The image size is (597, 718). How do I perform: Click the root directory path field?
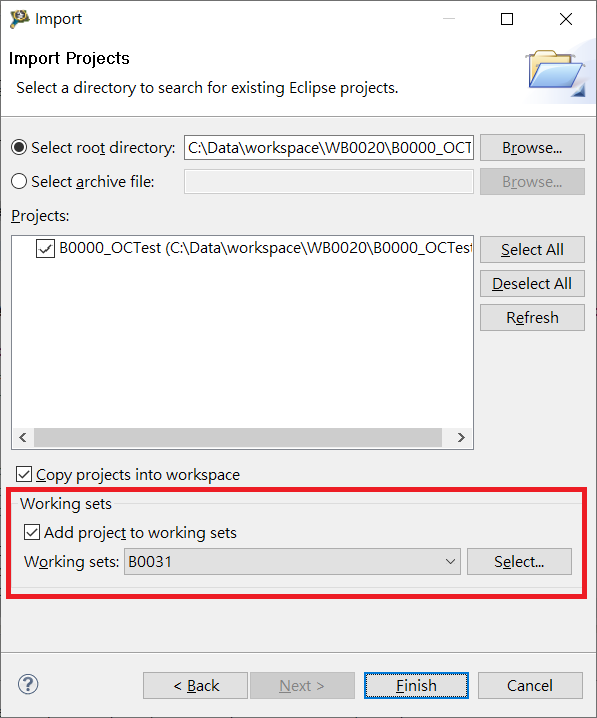pyautogui.click(x=329, y=147)
